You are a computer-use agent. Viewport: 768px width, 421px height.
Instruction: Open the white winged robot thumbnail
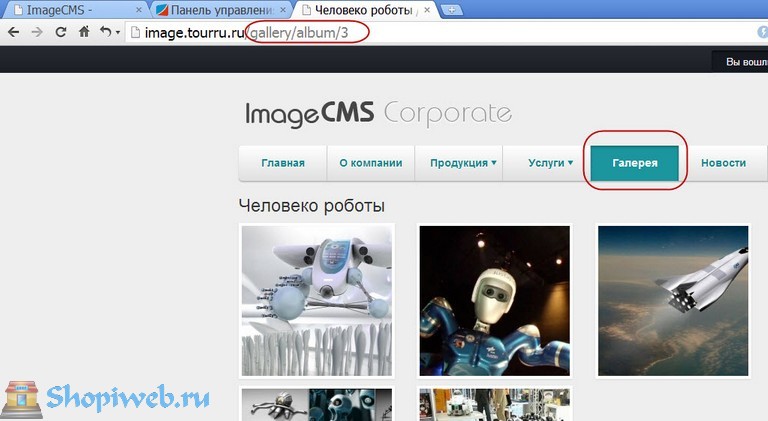(x=317, y=301)
